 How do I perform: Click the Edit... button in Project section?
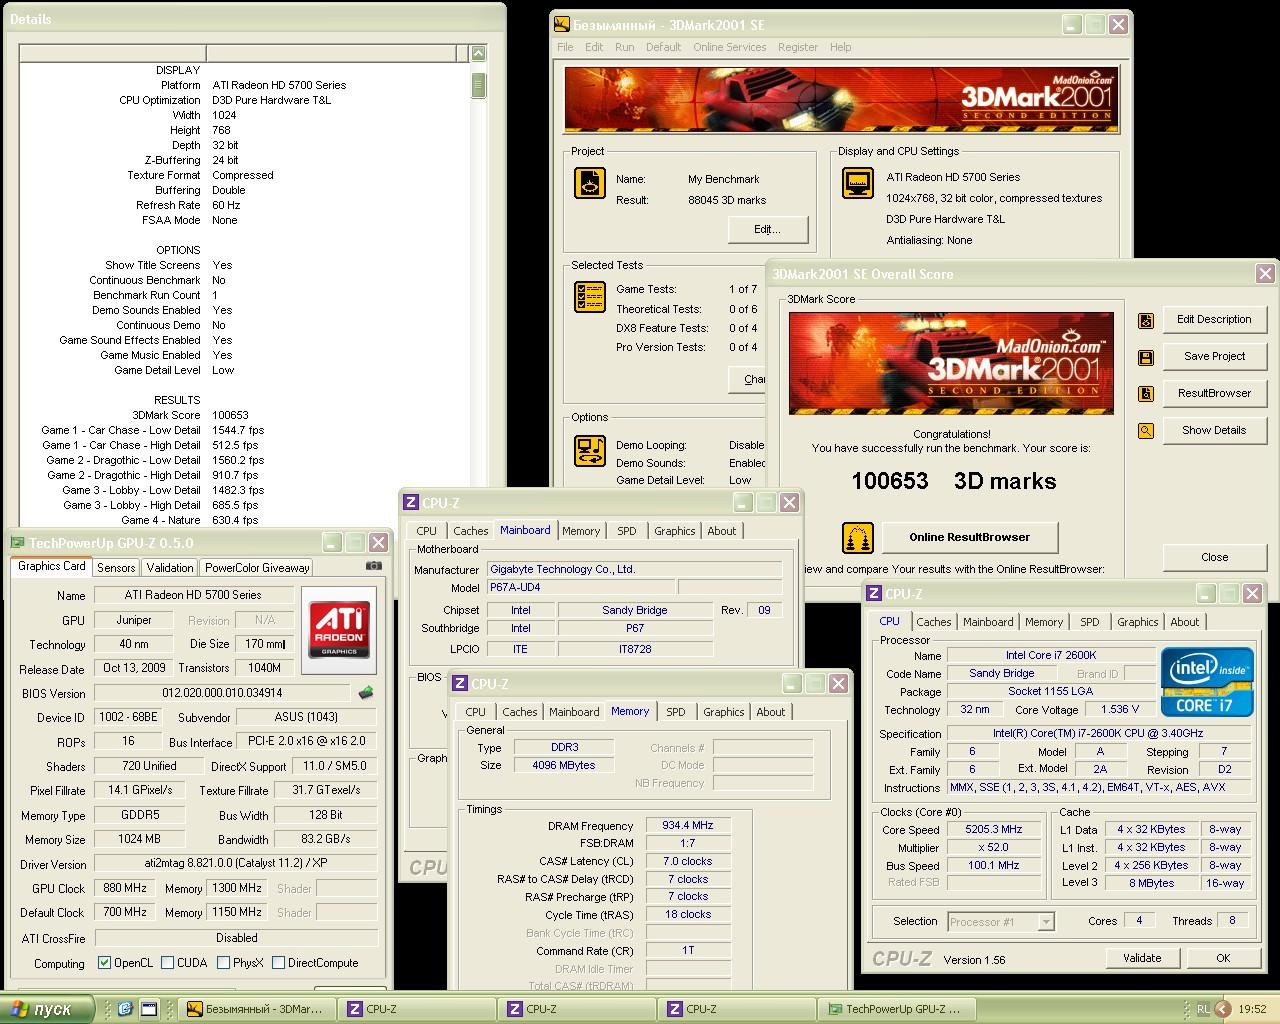click(767, 229)
